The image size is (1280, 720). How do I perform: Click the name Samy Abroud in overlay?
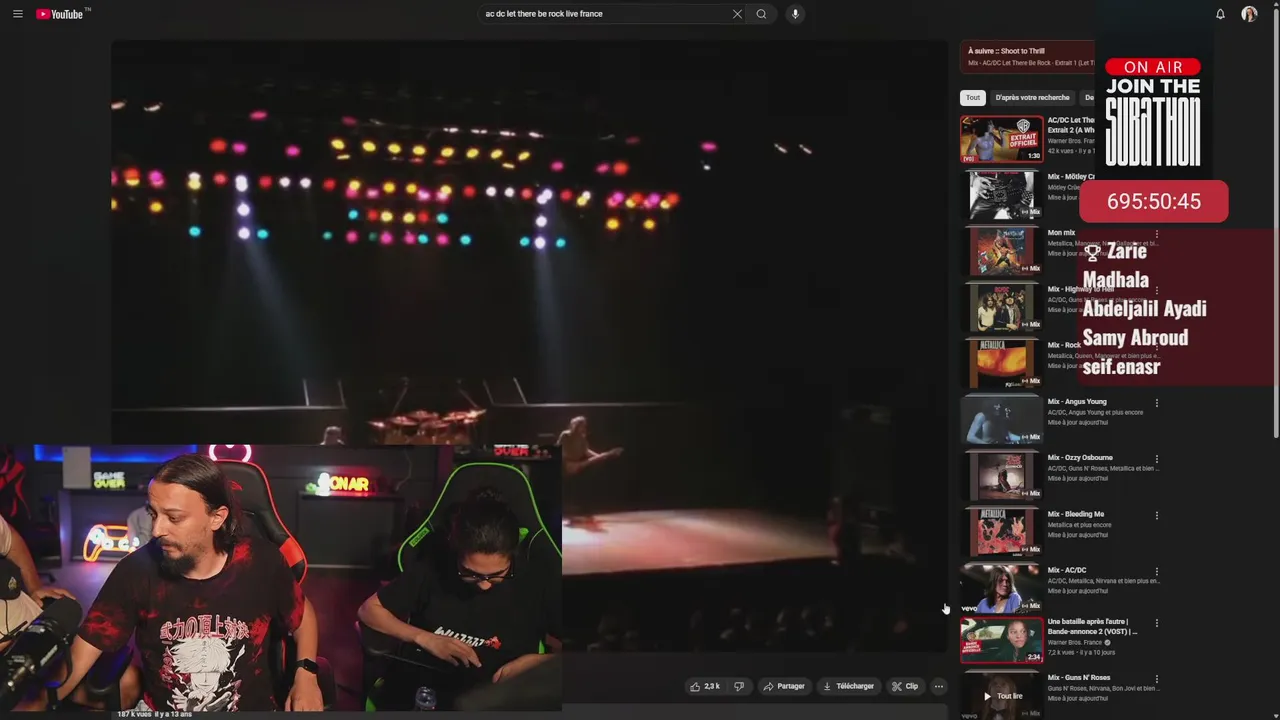coord(1136,338)
